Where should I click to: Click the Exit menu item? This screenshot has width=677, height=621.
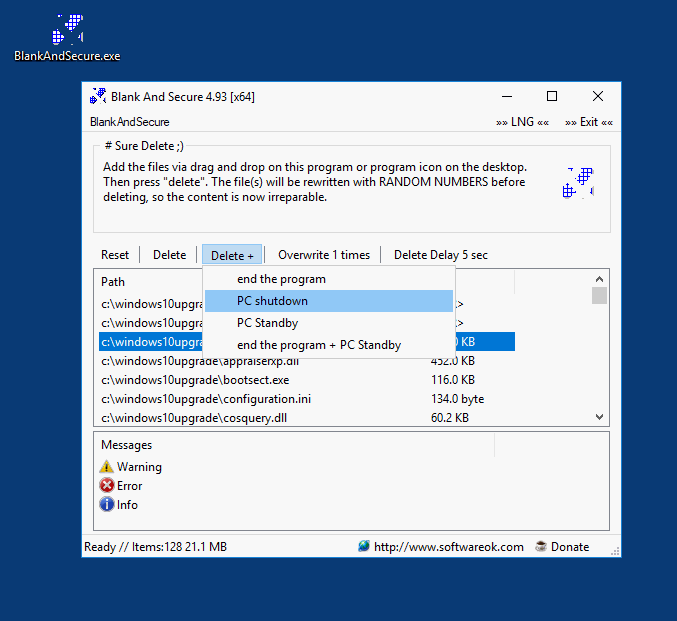point(589,122)
